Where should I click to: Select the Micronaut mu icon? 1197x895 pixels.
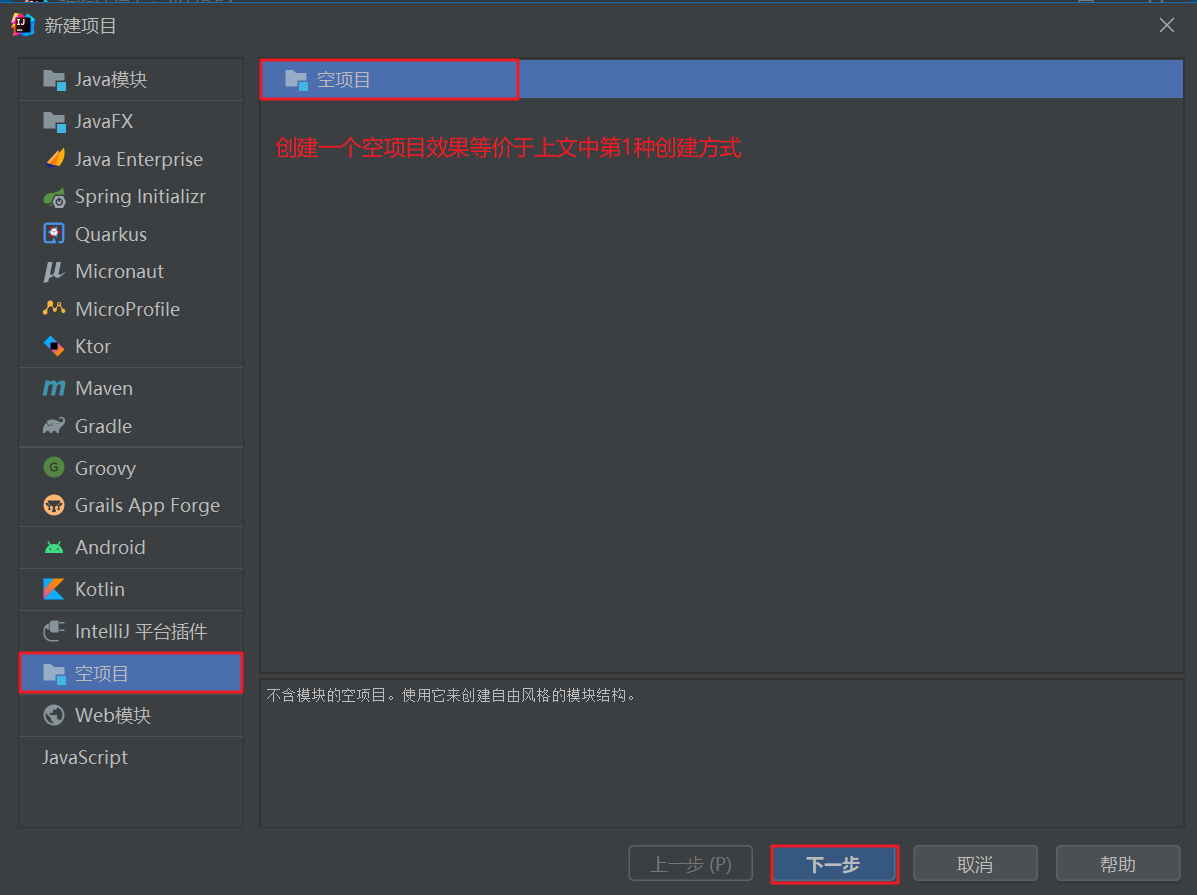[x=54, y=271]
